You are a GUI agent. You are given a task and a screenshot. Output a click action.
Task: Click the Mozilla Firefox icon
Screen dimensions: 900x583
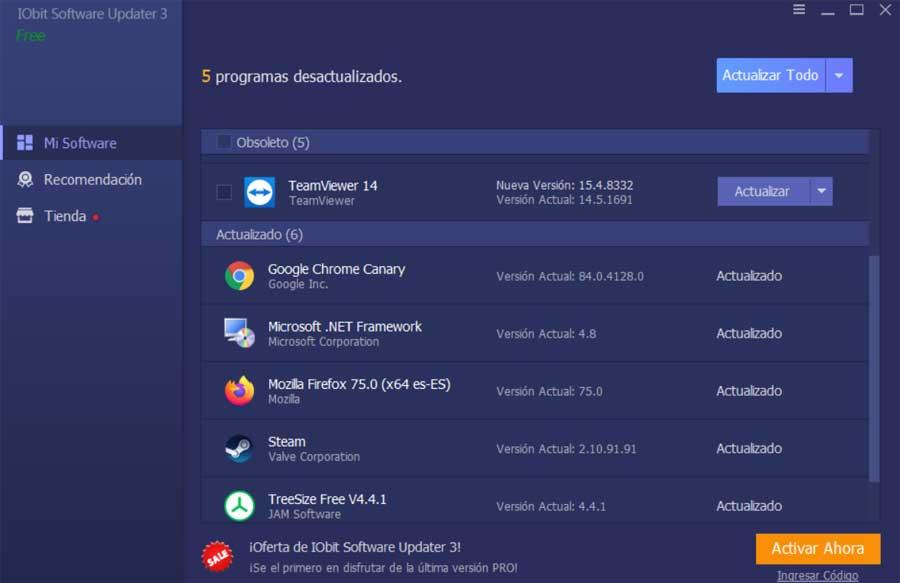click(239, 391)
